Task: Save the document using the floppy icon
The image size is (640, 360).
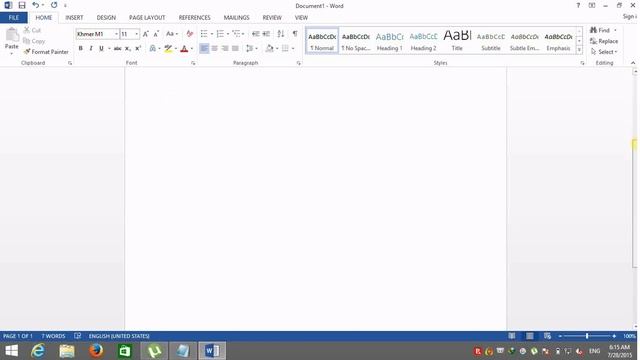Action: pyautogui.click(x=22, y=5)
